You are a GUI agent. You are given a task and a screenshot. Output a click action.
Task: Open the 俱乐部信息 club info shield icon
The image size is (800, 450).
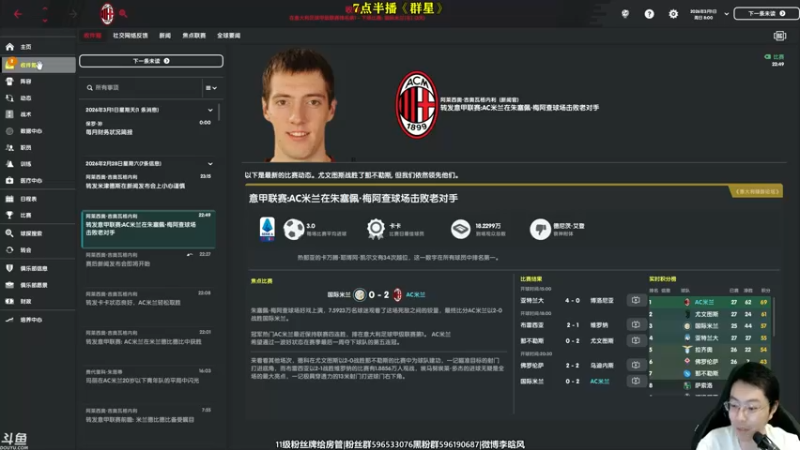(10, 268)
